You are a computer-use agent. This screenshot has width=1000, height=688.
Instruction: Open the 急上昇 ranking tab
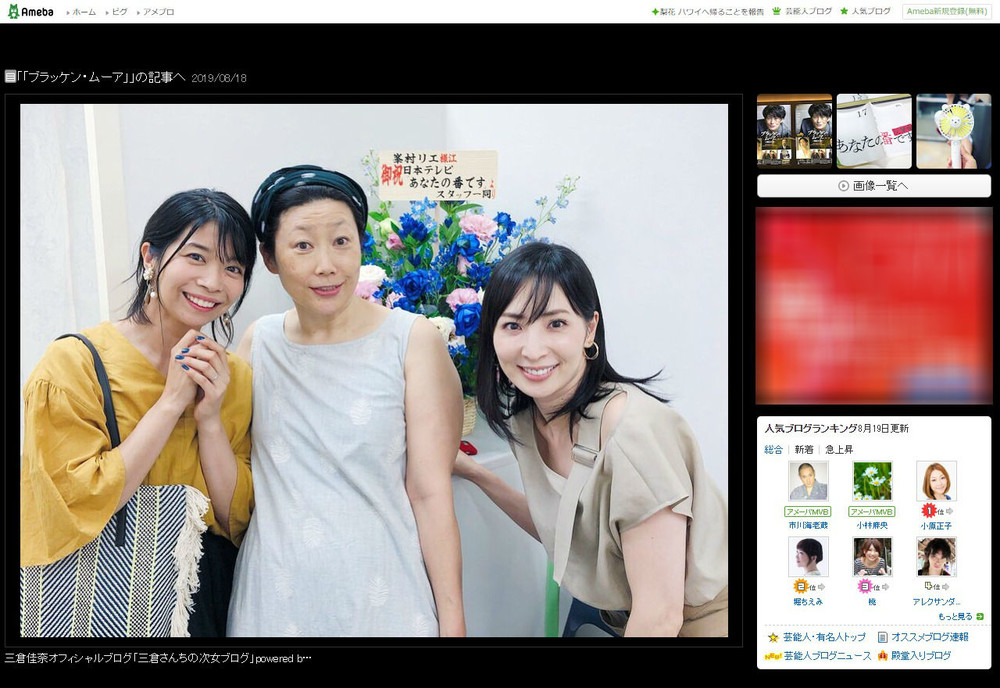[x=838, y=449]
